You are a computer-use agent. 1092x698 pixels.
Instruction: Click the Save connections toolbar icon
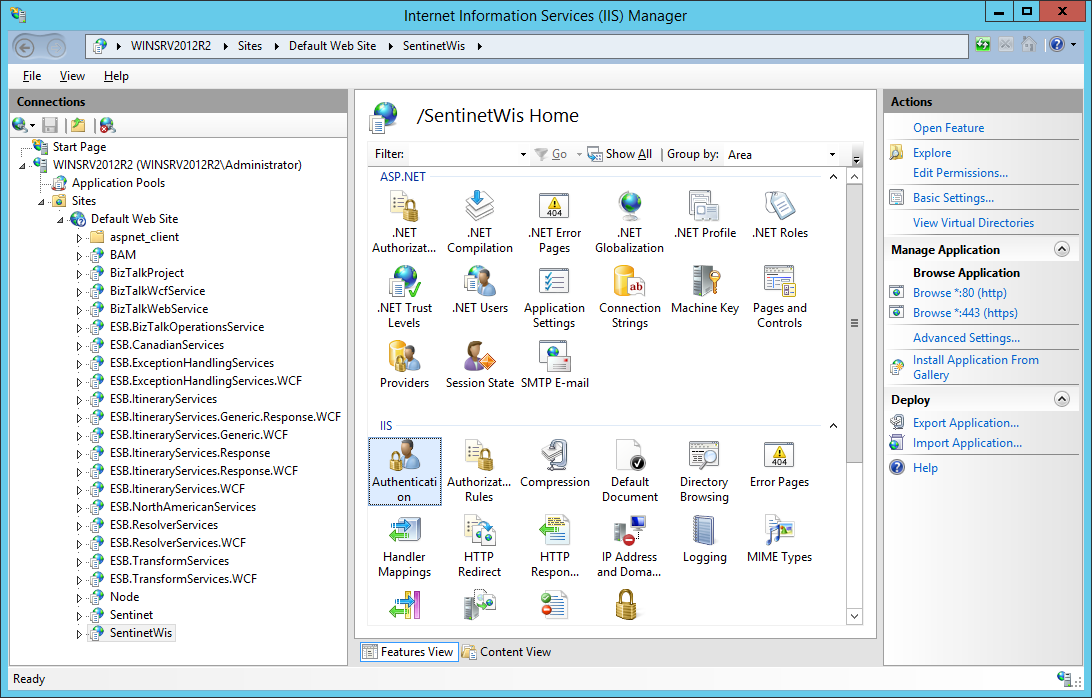pos(50,125)
